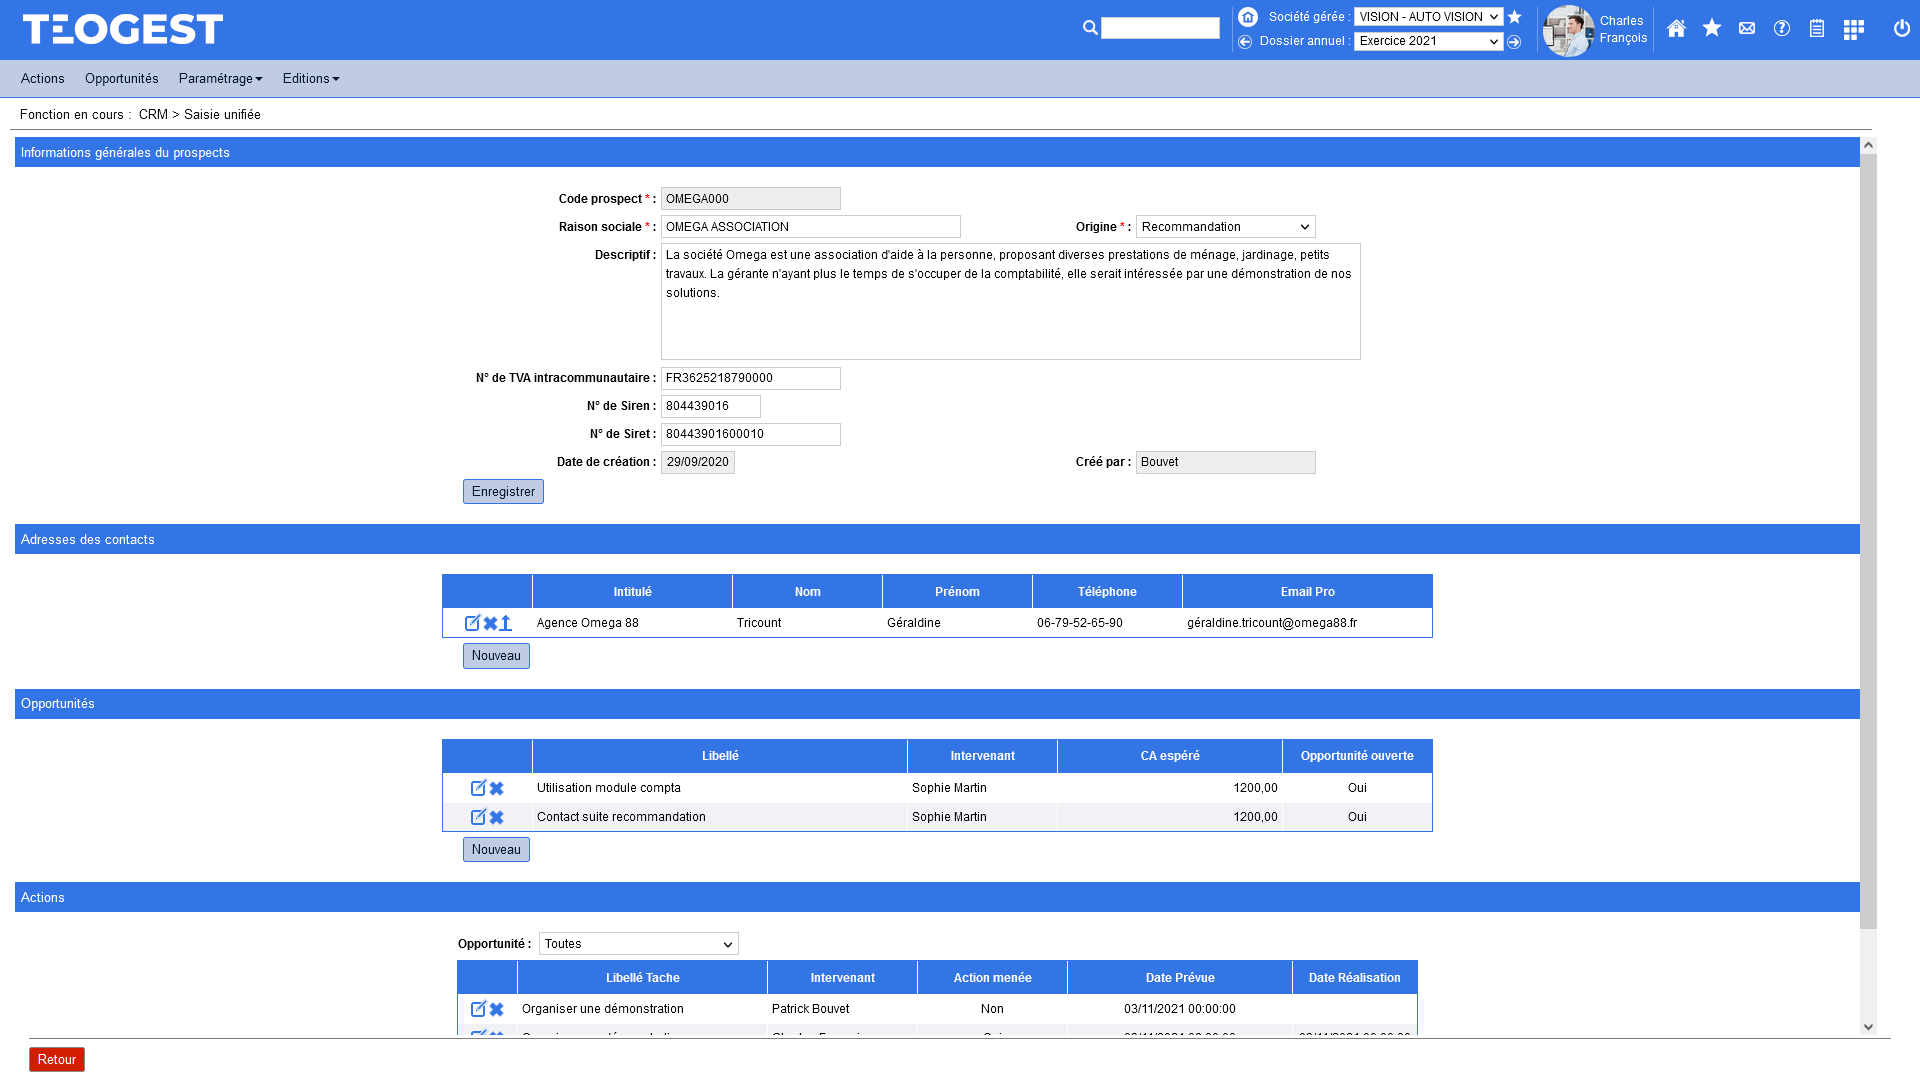The image size is (1920, 1080).
Task: Click the Raison sociale input field
Action: tap(810, 227)
